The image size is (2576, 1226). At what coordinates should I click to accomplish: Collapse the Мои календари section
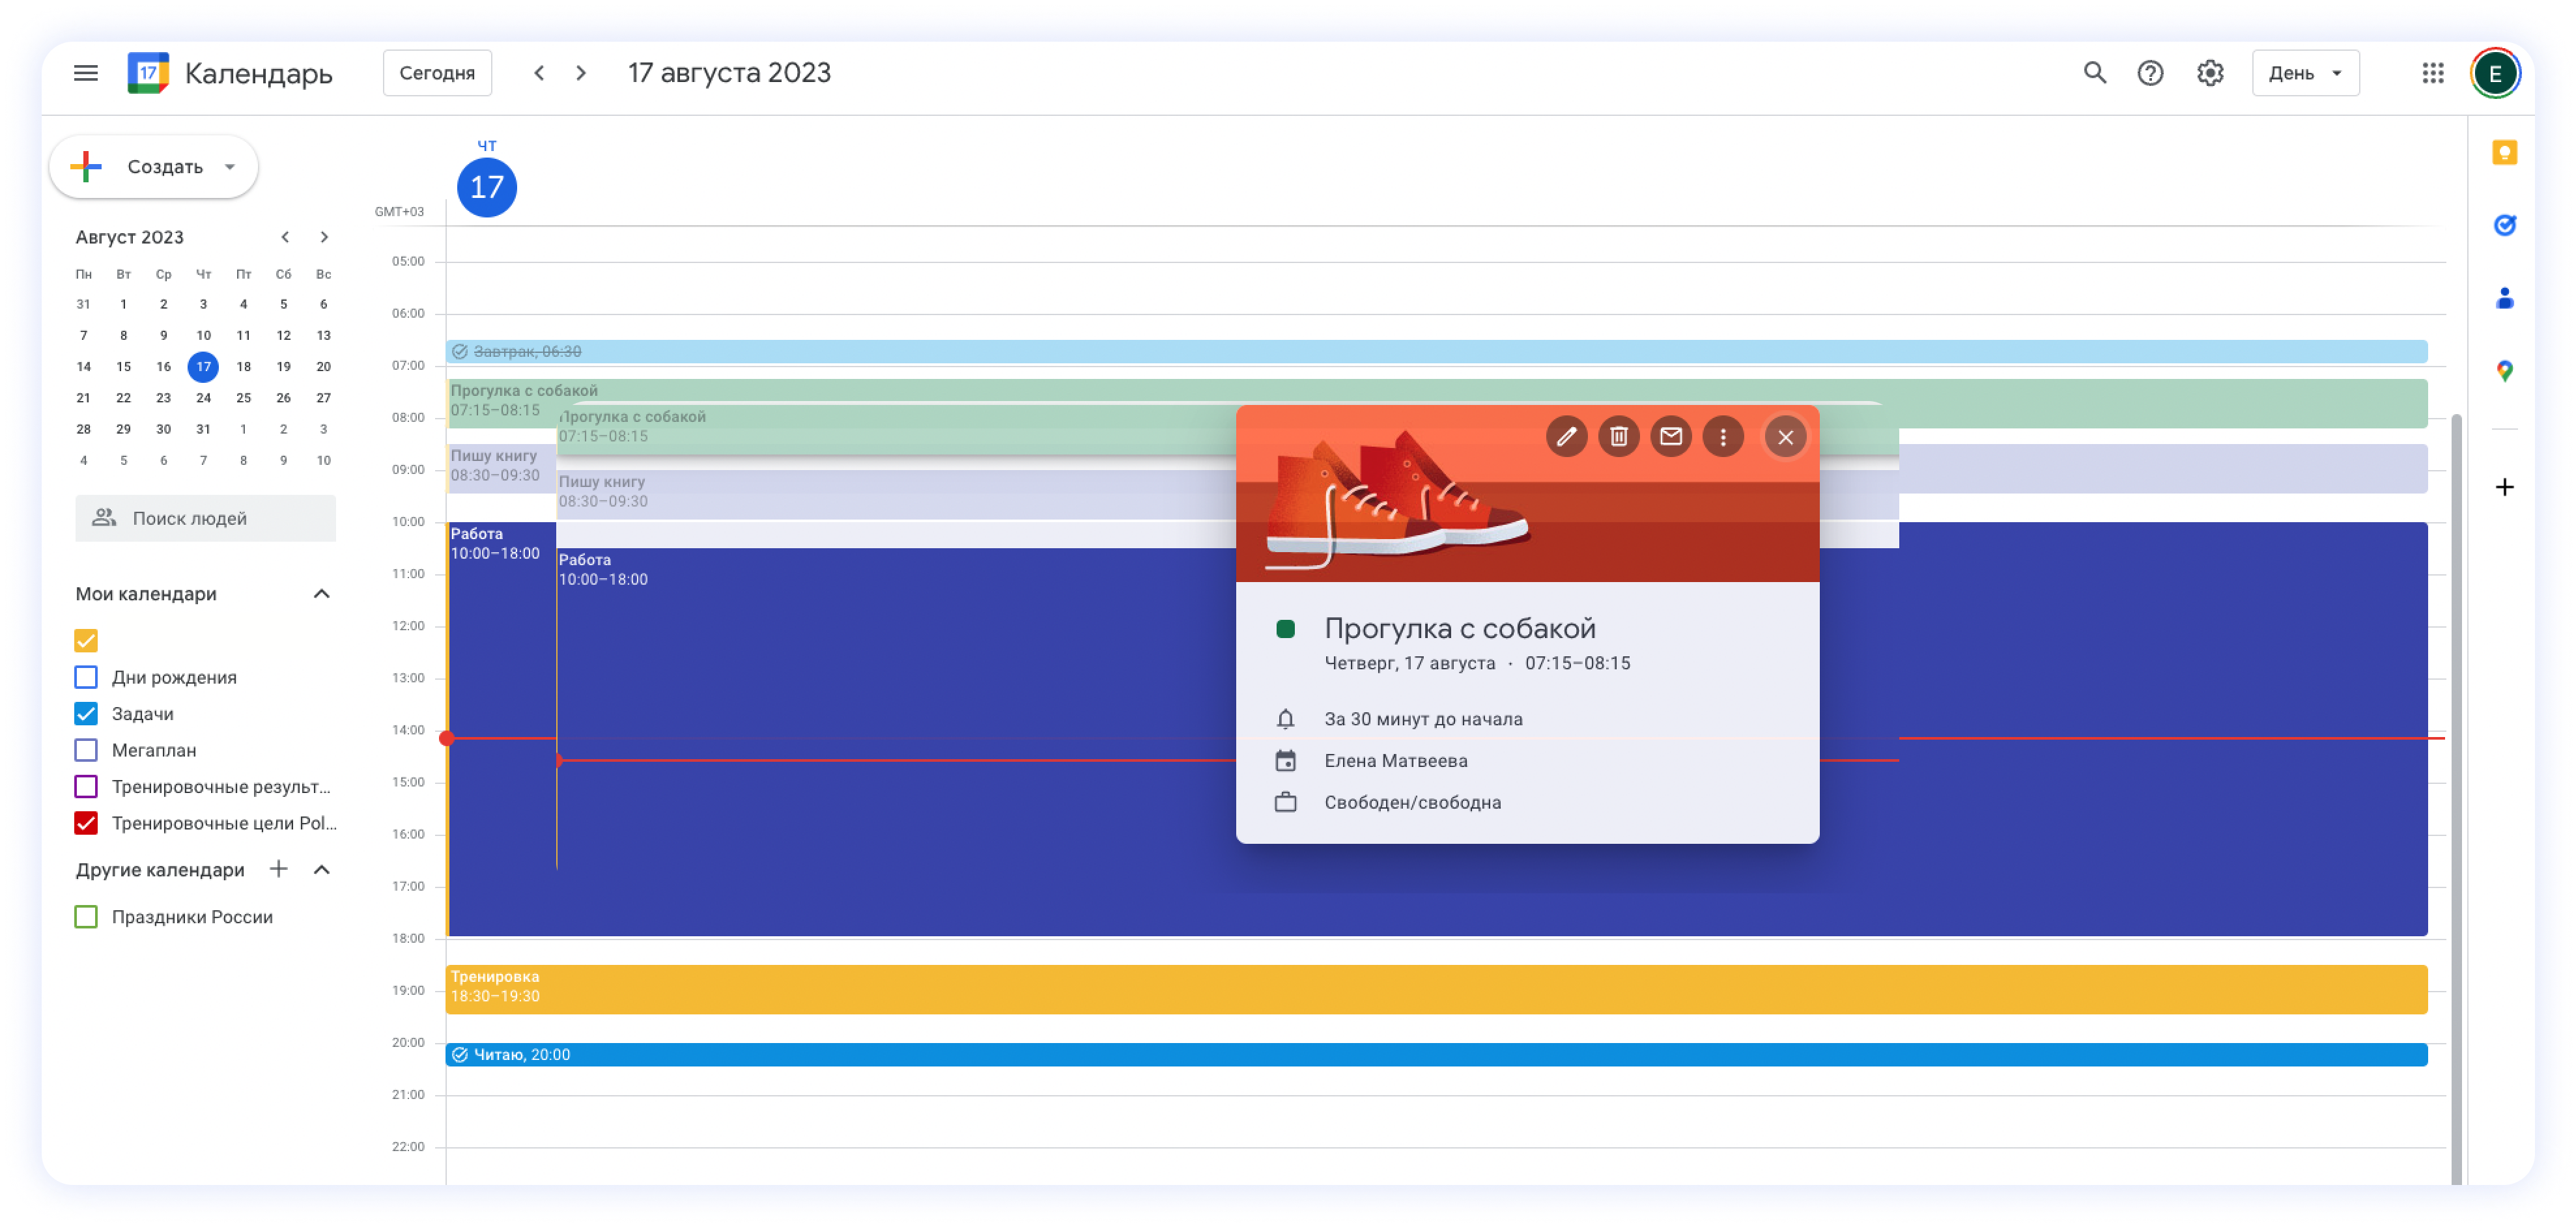click(x=321, y=594)
